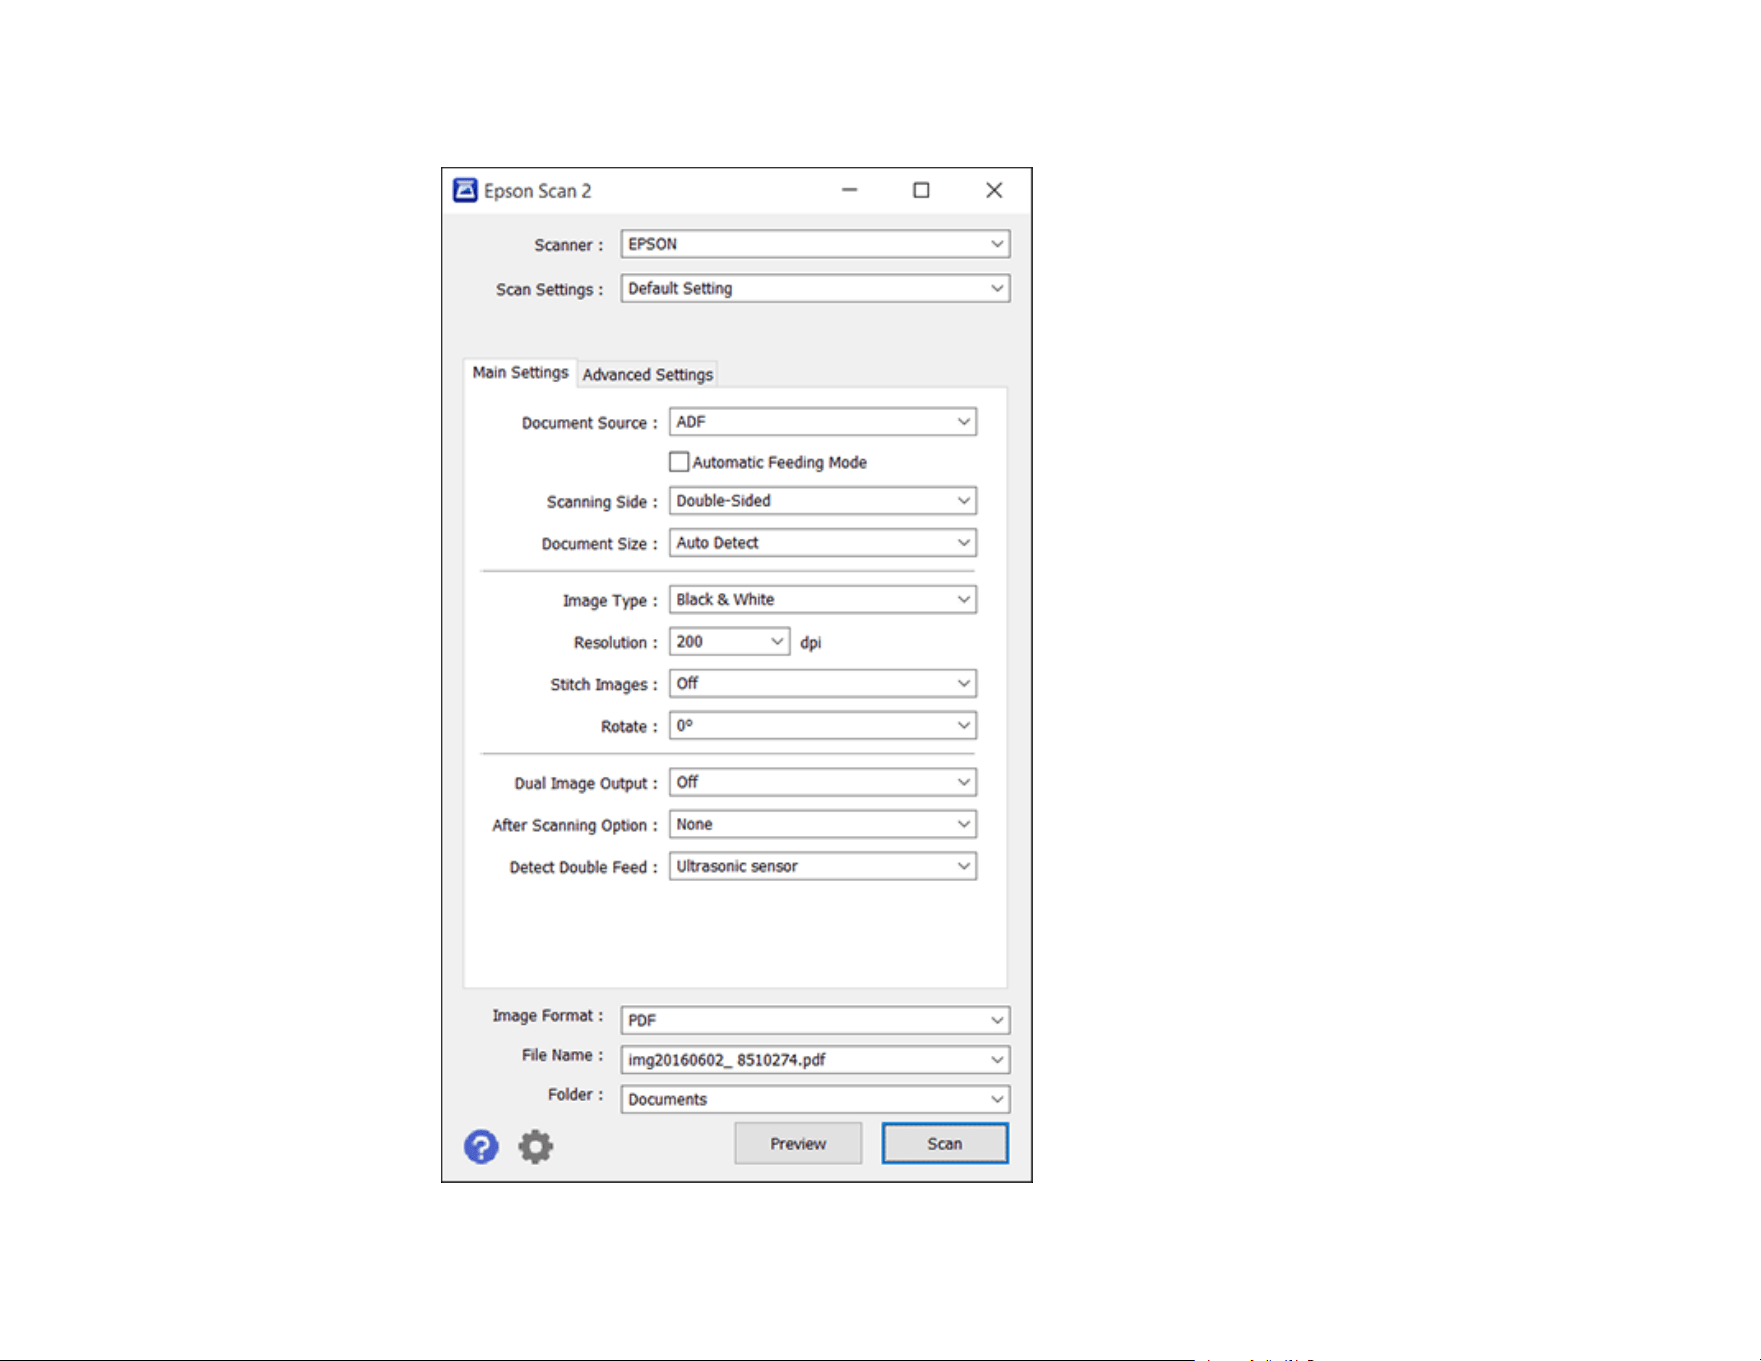Open the Configuration gear icon

click(x=535, y=1146)
